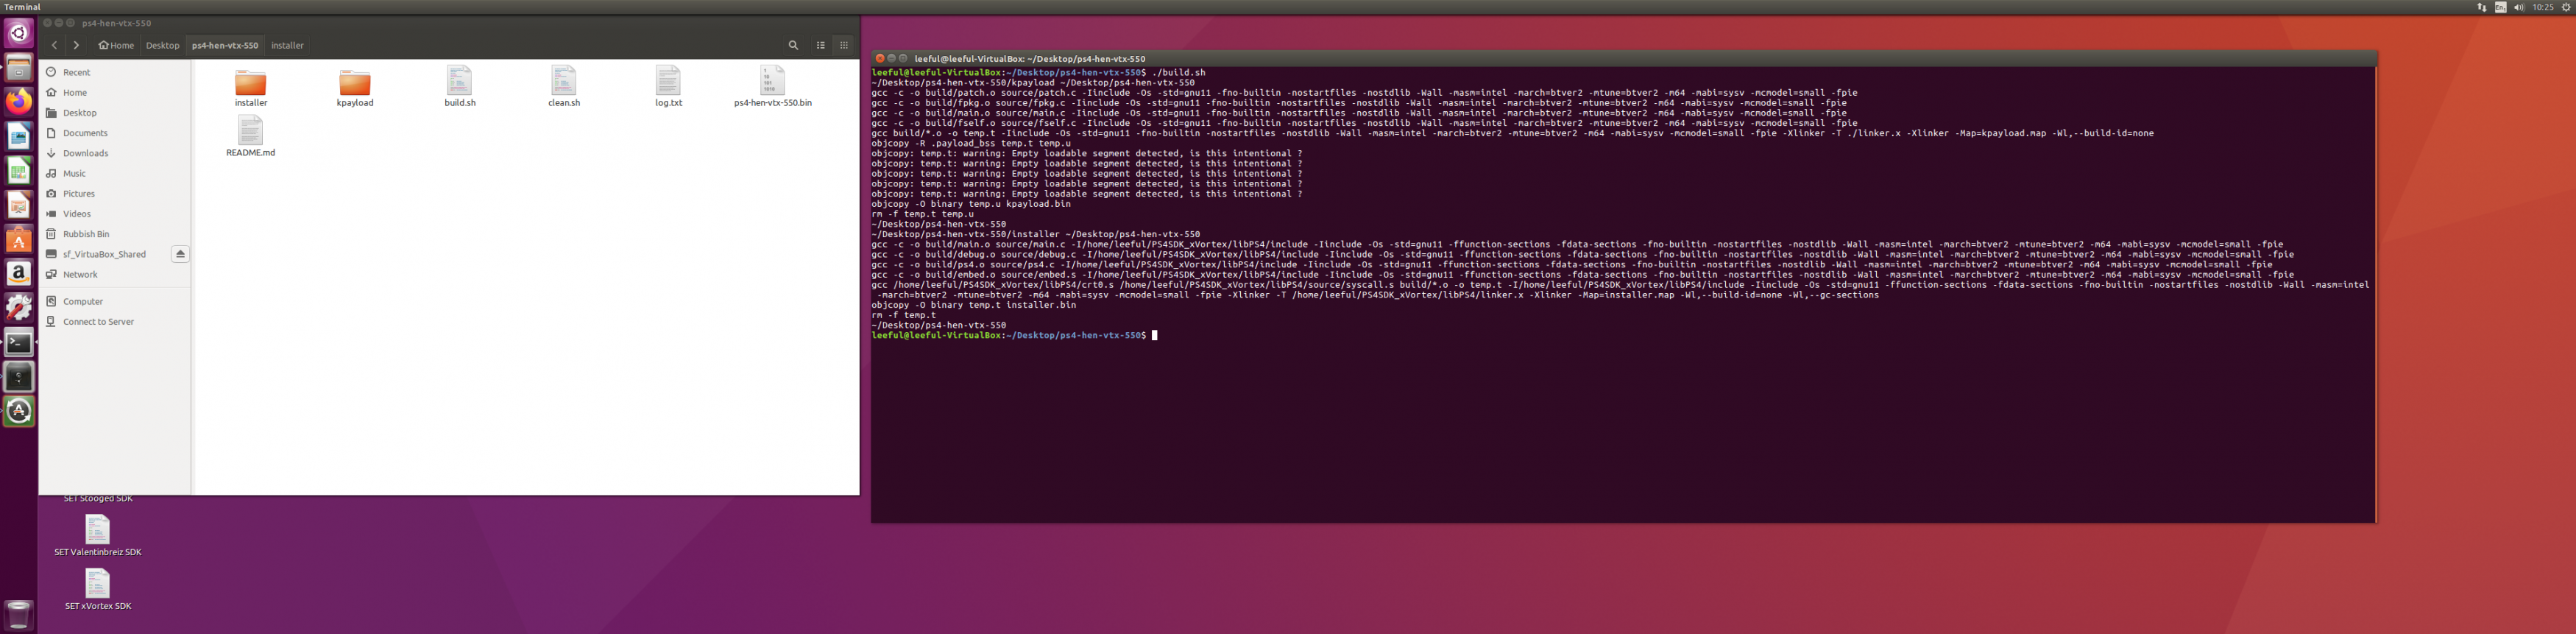
Task: Open Rubbish Bin in the sidebar
Action: click(x=115, y=234)
